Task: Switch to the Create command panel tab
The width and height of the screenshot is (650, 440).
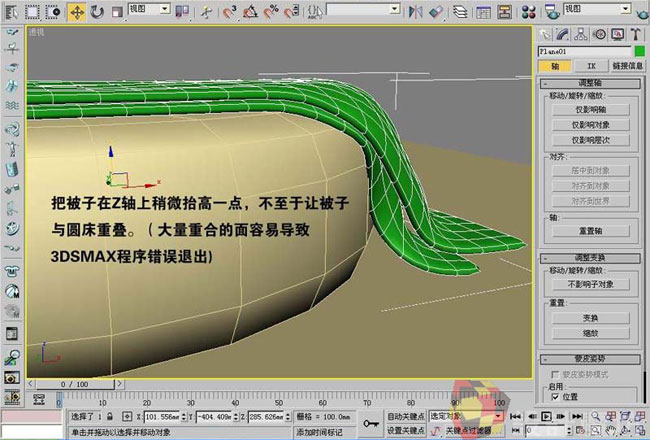Action: (x=545, y=34)
